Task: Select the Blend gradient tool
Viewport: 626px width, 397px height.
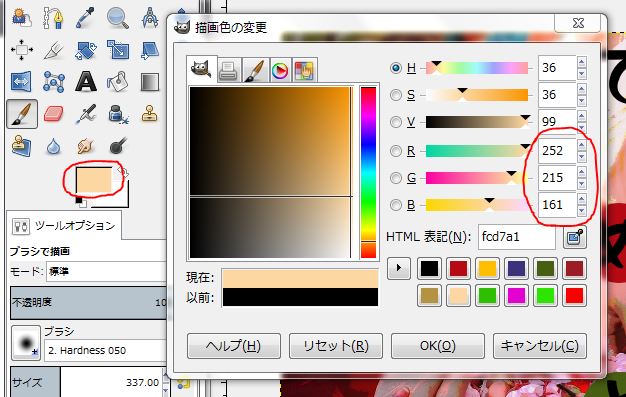Action: [x=150, y=82]
